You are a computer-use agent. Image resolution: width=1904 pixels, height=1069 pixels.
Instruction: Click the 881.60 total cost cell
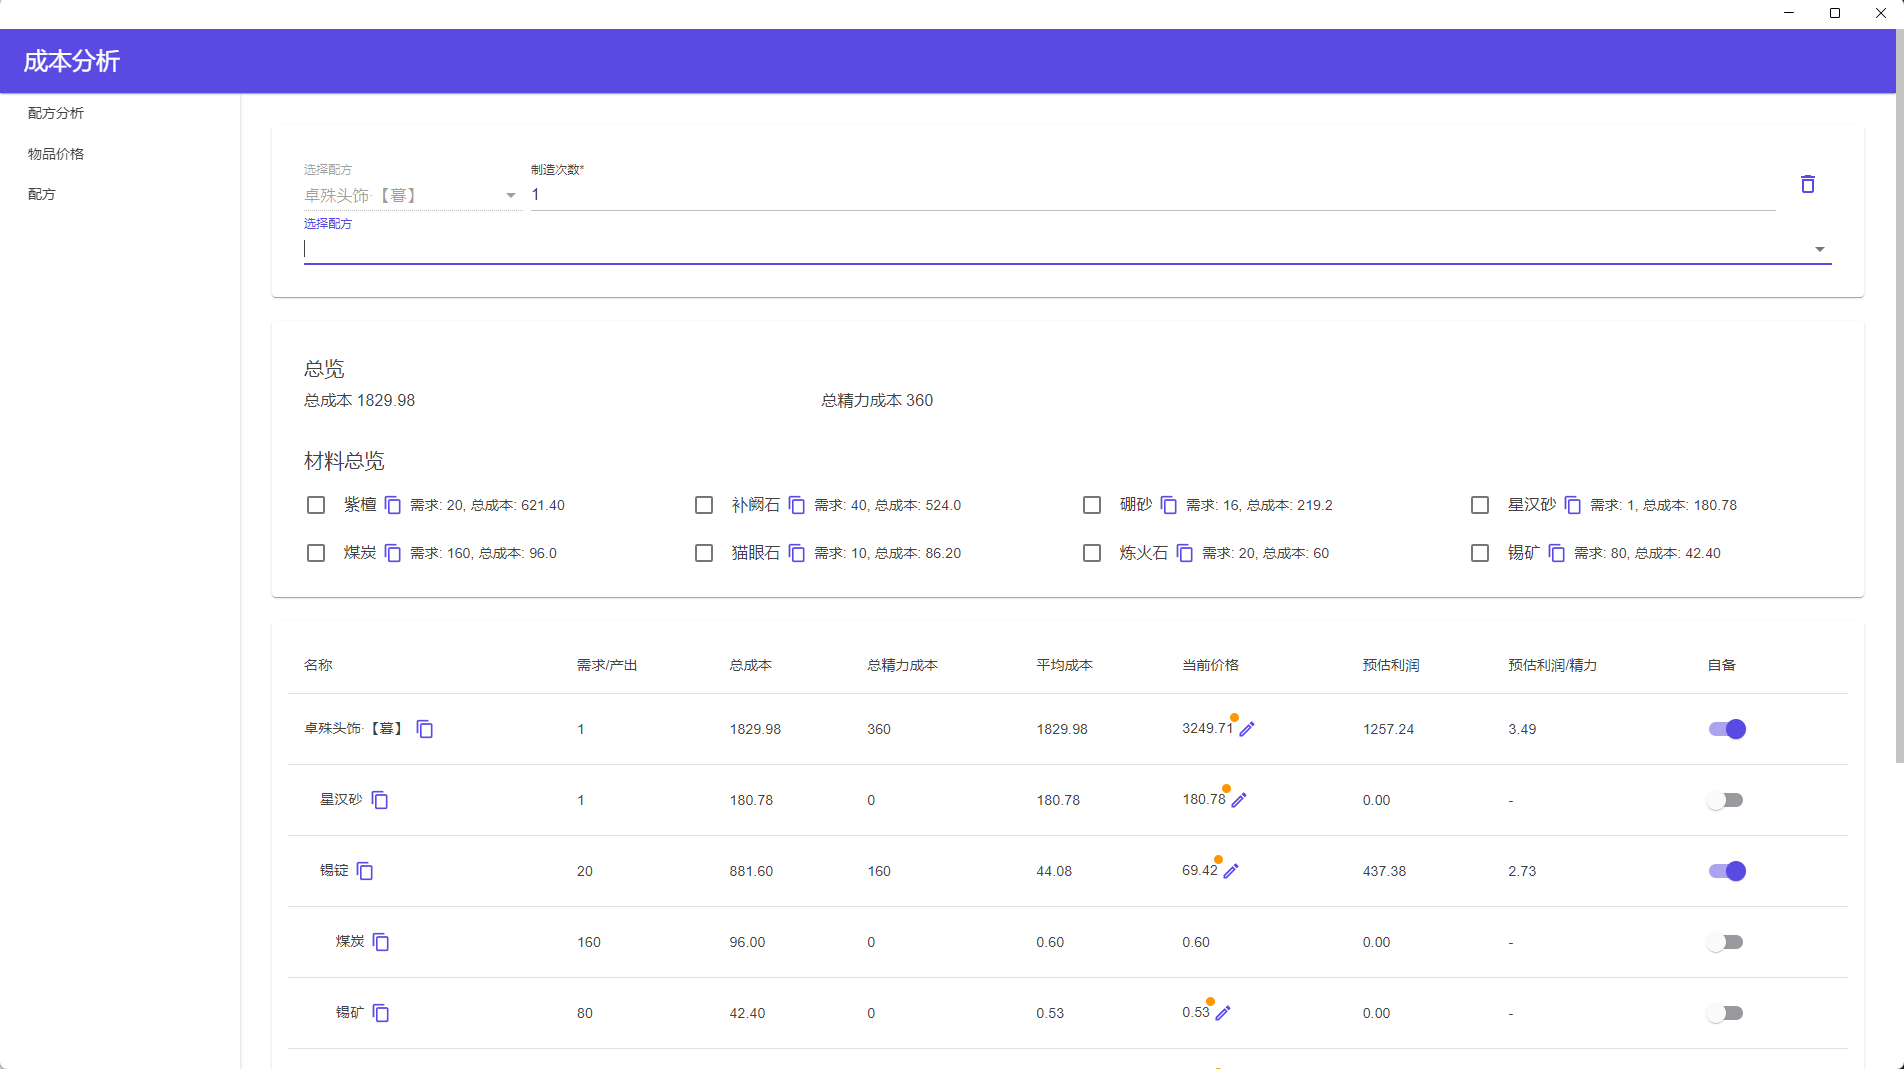[751, 871]
